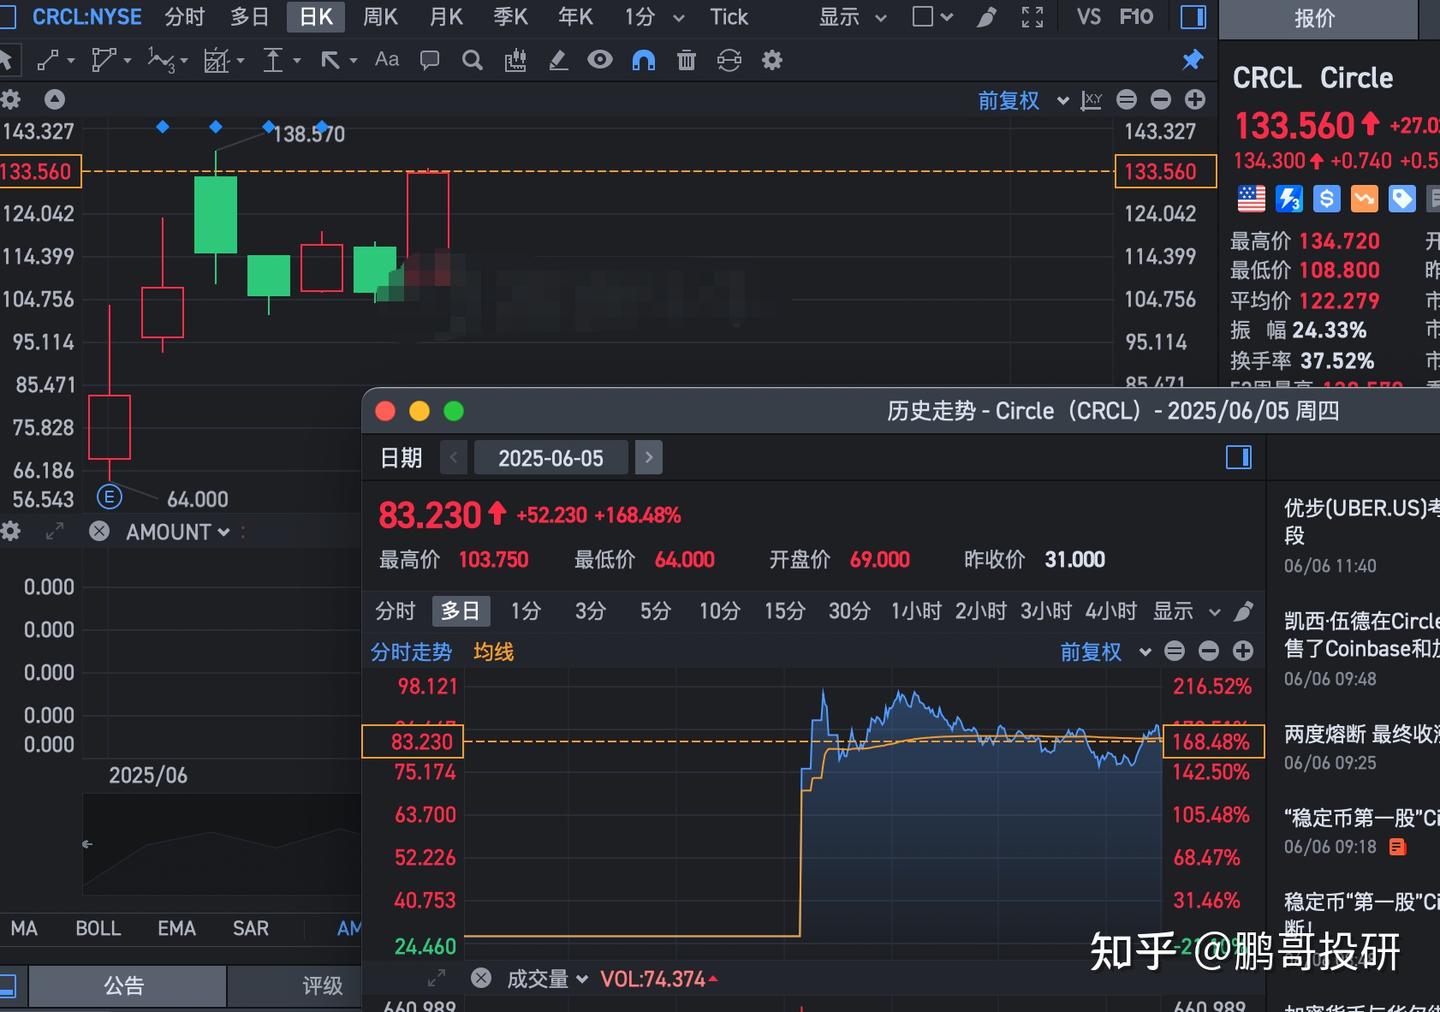
Task: Select 30分 interval in history window
Action: coord(849,611)
